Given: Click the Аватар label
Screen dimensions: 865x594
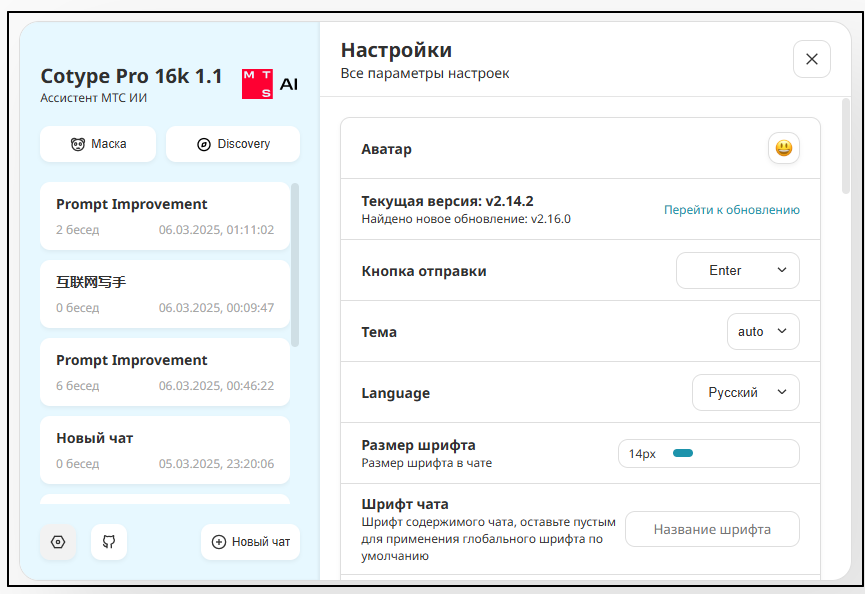Looking at the screenshot, I should [386, 149].
